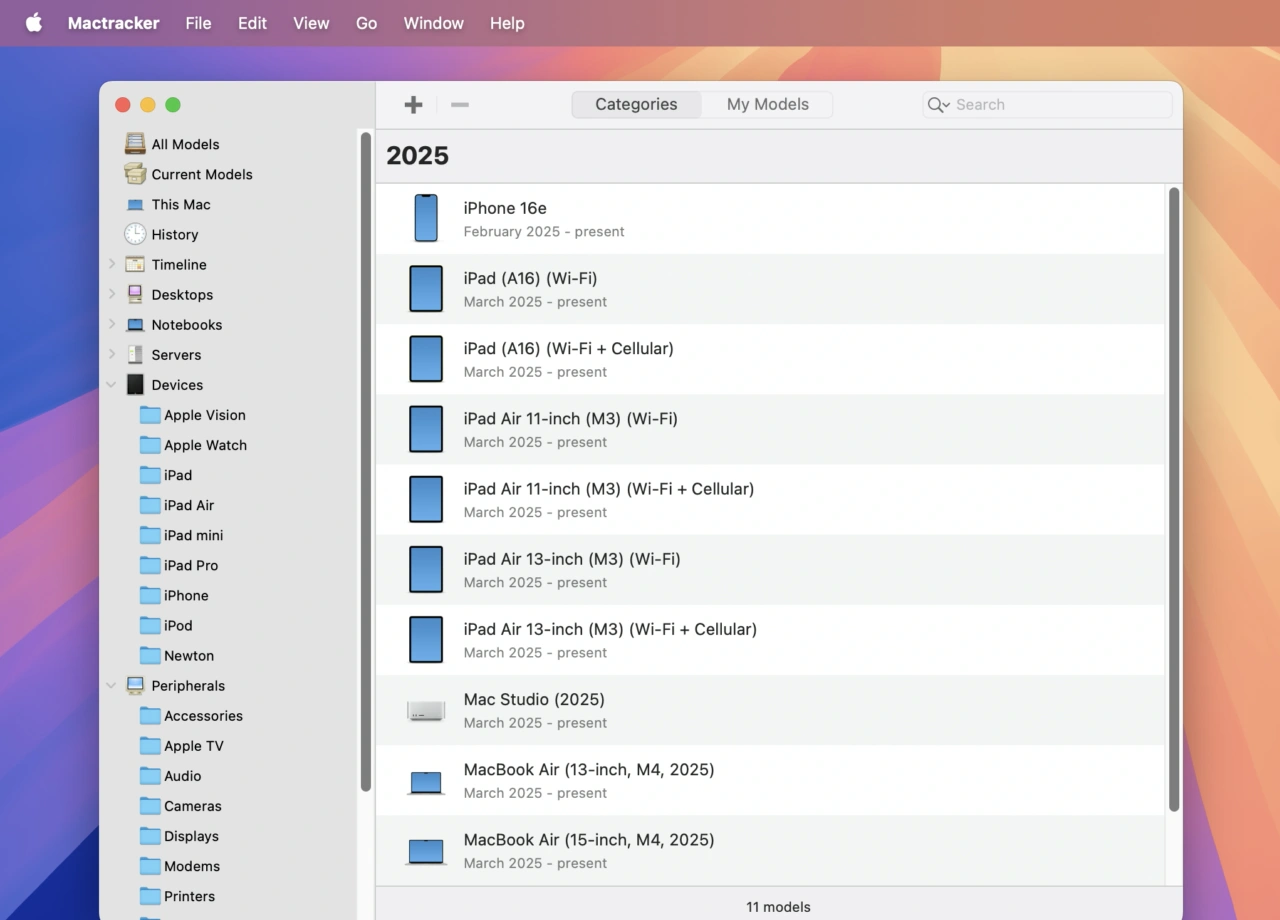Viewport: 1280px width, 920px height.
Task: Open the Current Models sidebar item
Action: pyautogui.click(x=201, y=174)
